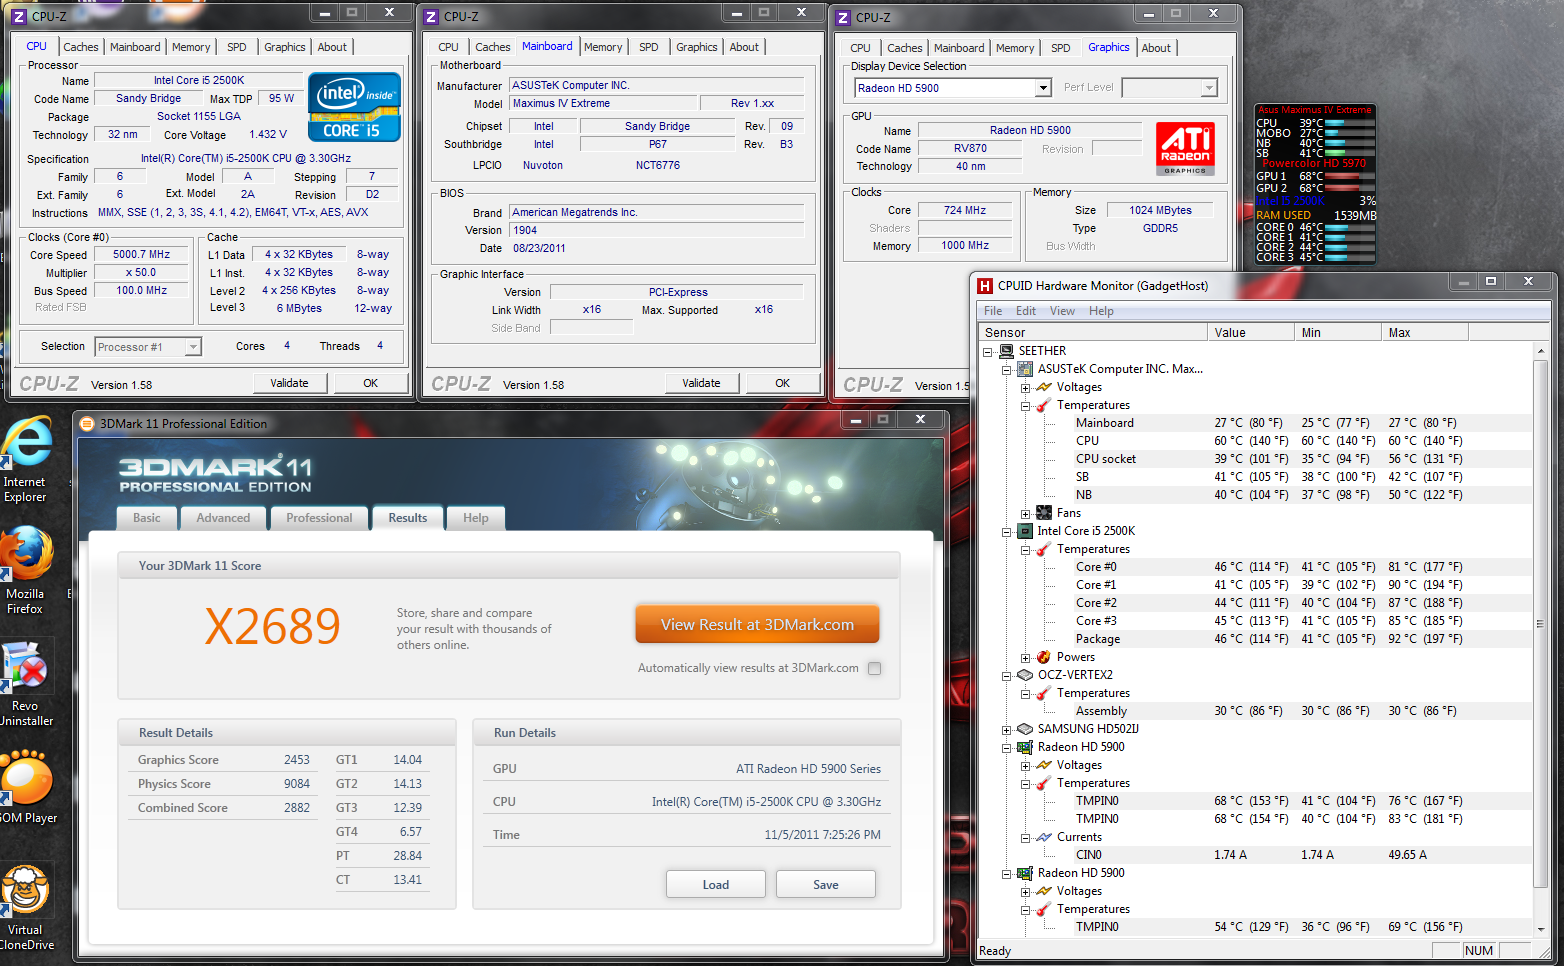Click the ASUSTeK motherboard icon in tree
The width and height of the screenshot is (1564, 966).
click(x=1025, y=369)
